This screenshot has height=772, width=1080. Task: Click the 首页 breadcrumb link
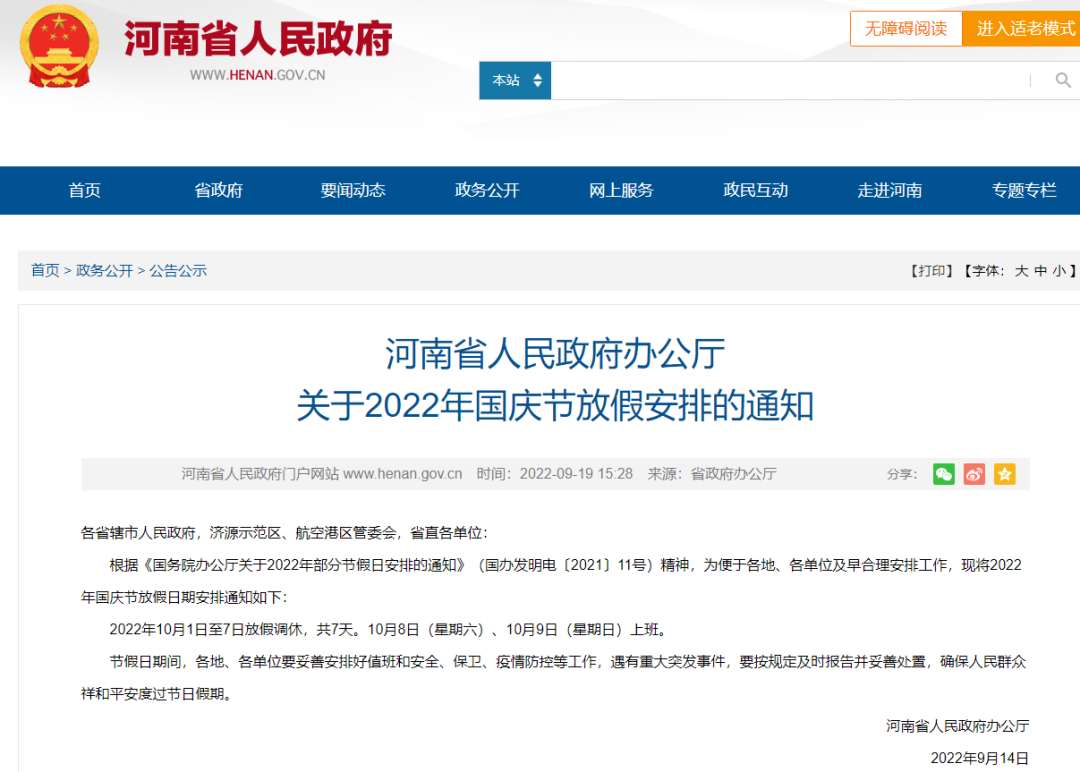45,271
